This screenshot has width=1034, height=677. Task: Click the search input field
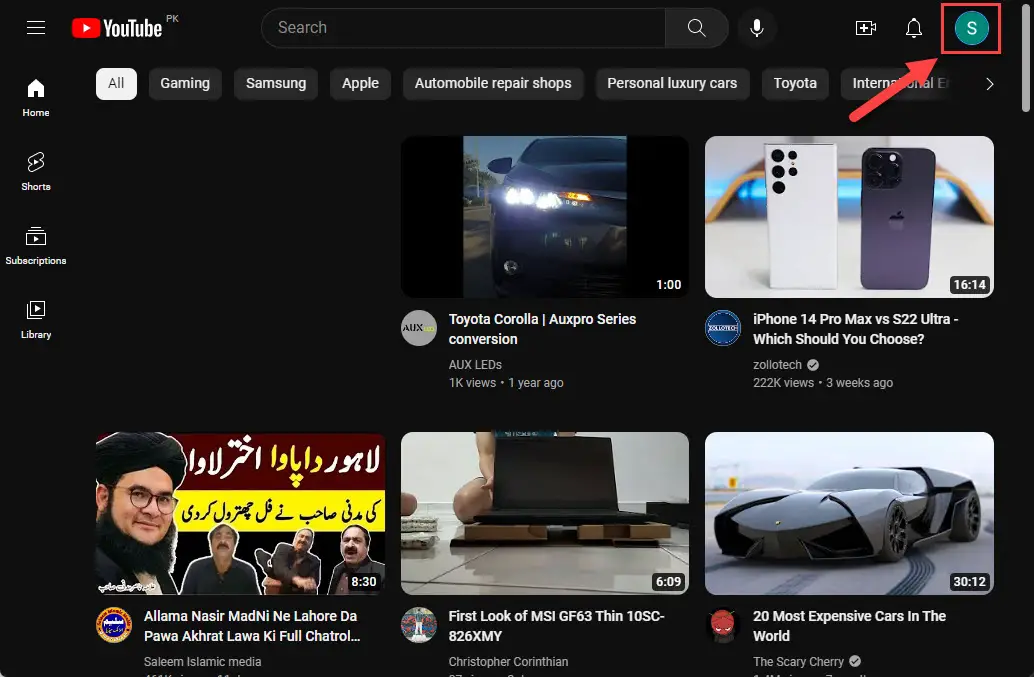point(463,28)
